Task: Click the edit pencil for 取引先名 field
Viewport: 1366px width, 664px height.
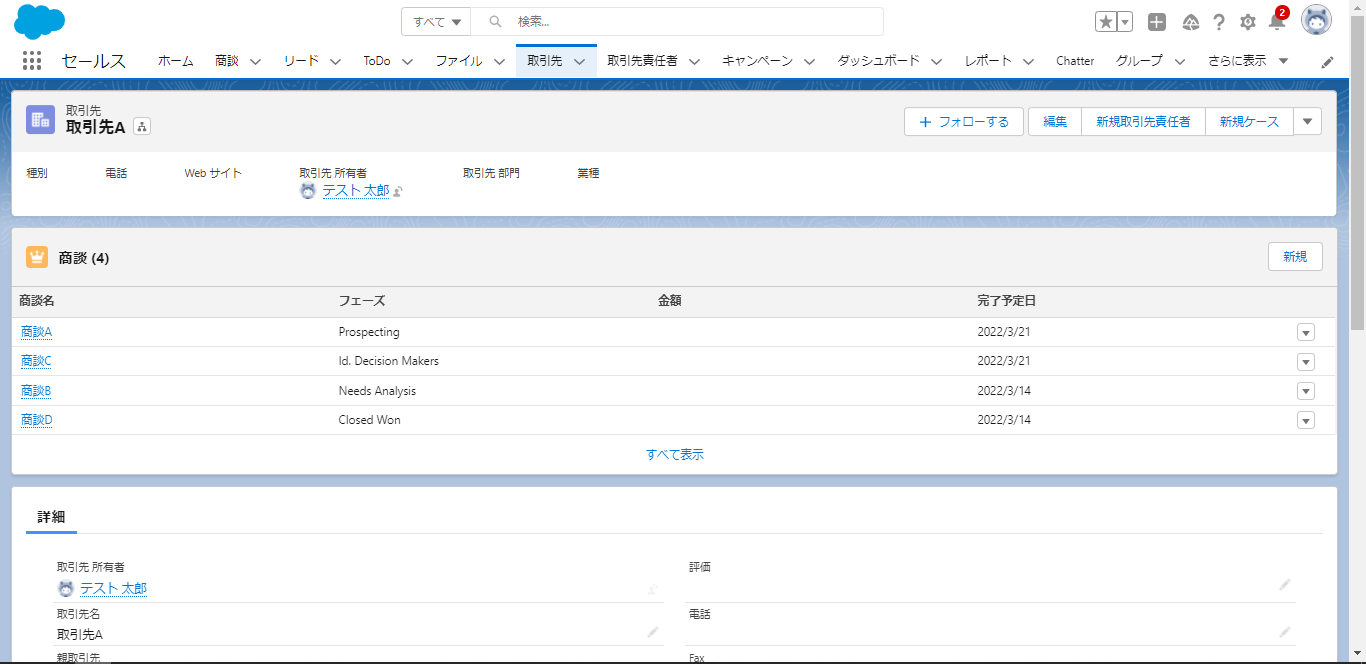Action: point(653,632)
